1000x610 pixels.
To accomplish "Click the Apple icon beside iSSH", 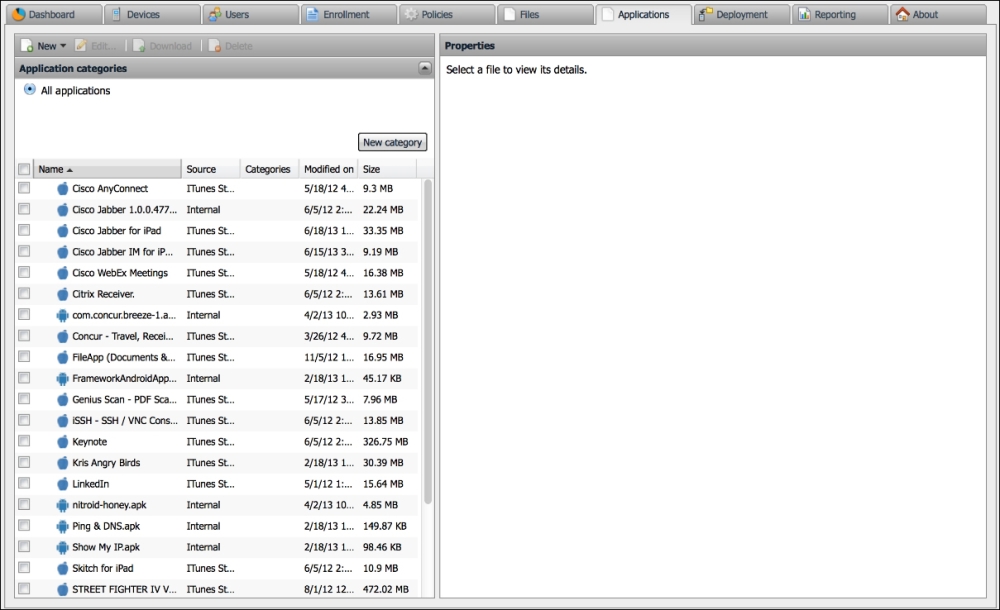I will click(62, 420).
